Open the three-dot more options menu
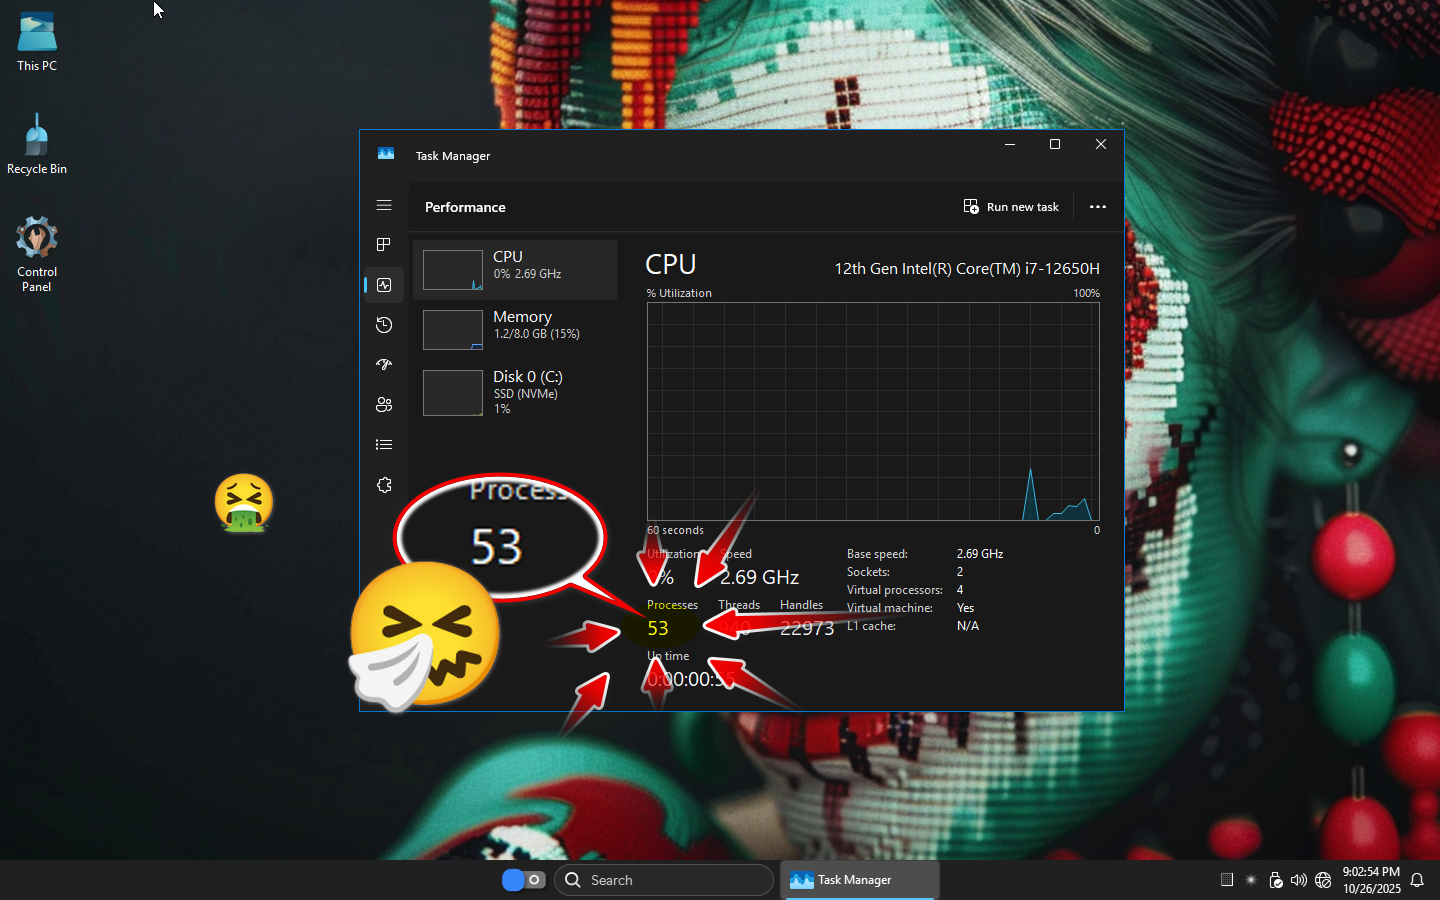 [1098, 207]
